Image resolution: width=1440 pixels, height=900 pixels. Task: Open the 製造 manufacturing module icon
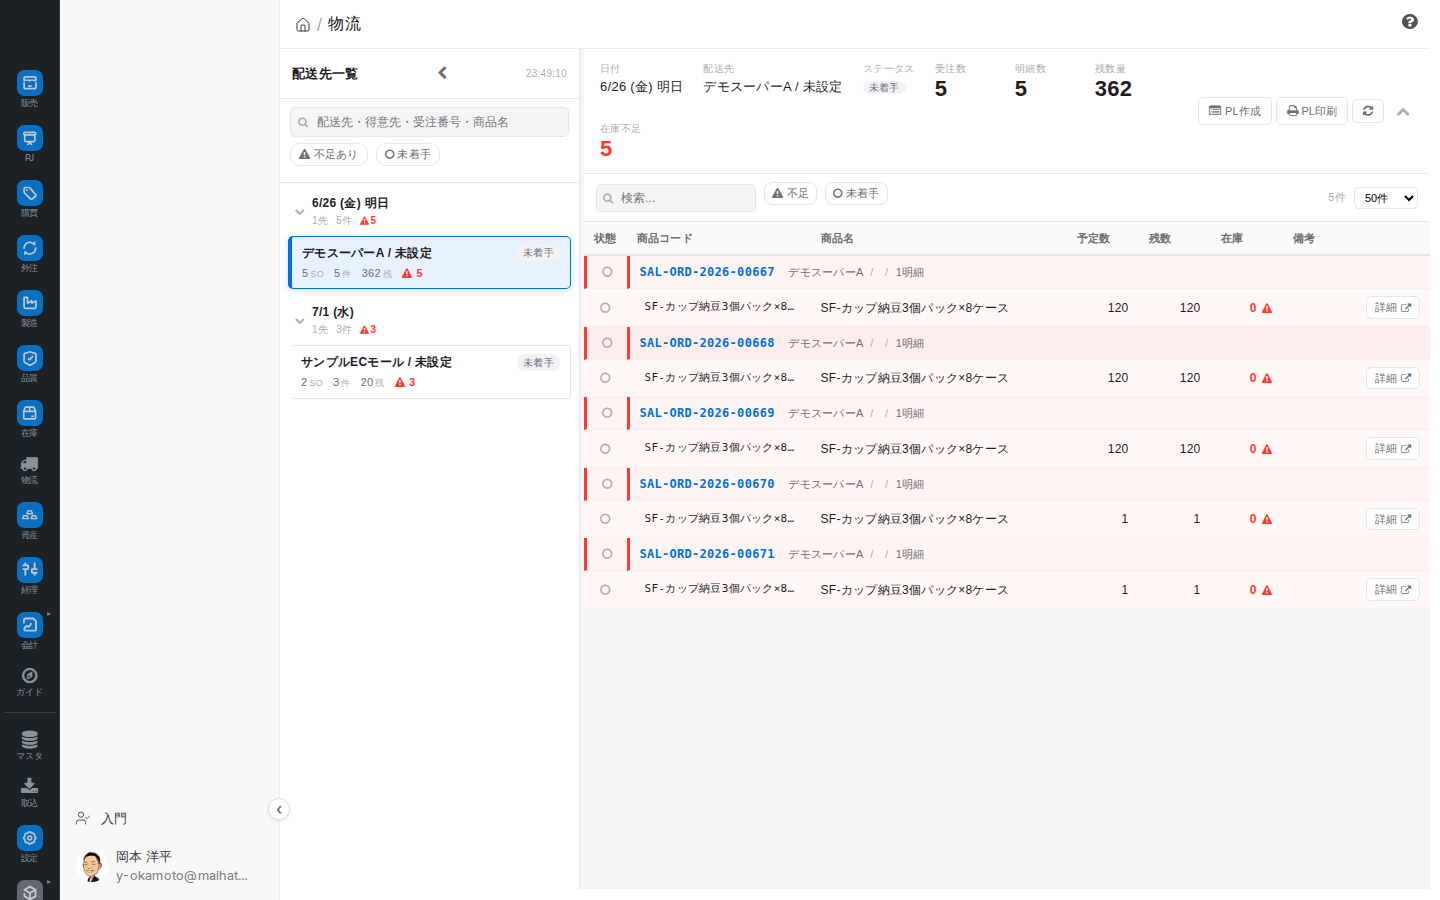tap(30, 303)
